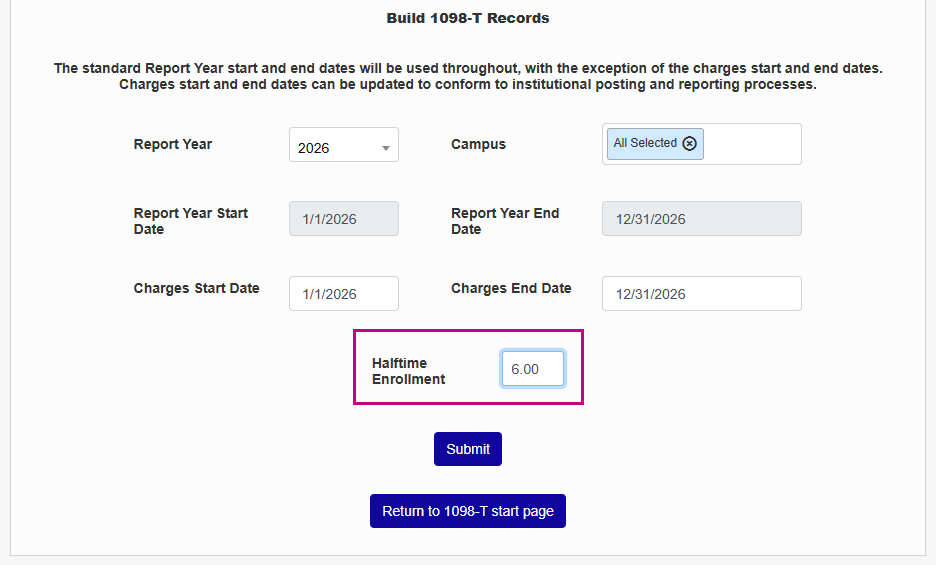Select the All Selected campus tag text
936x565 pixels.
[645, 143]
